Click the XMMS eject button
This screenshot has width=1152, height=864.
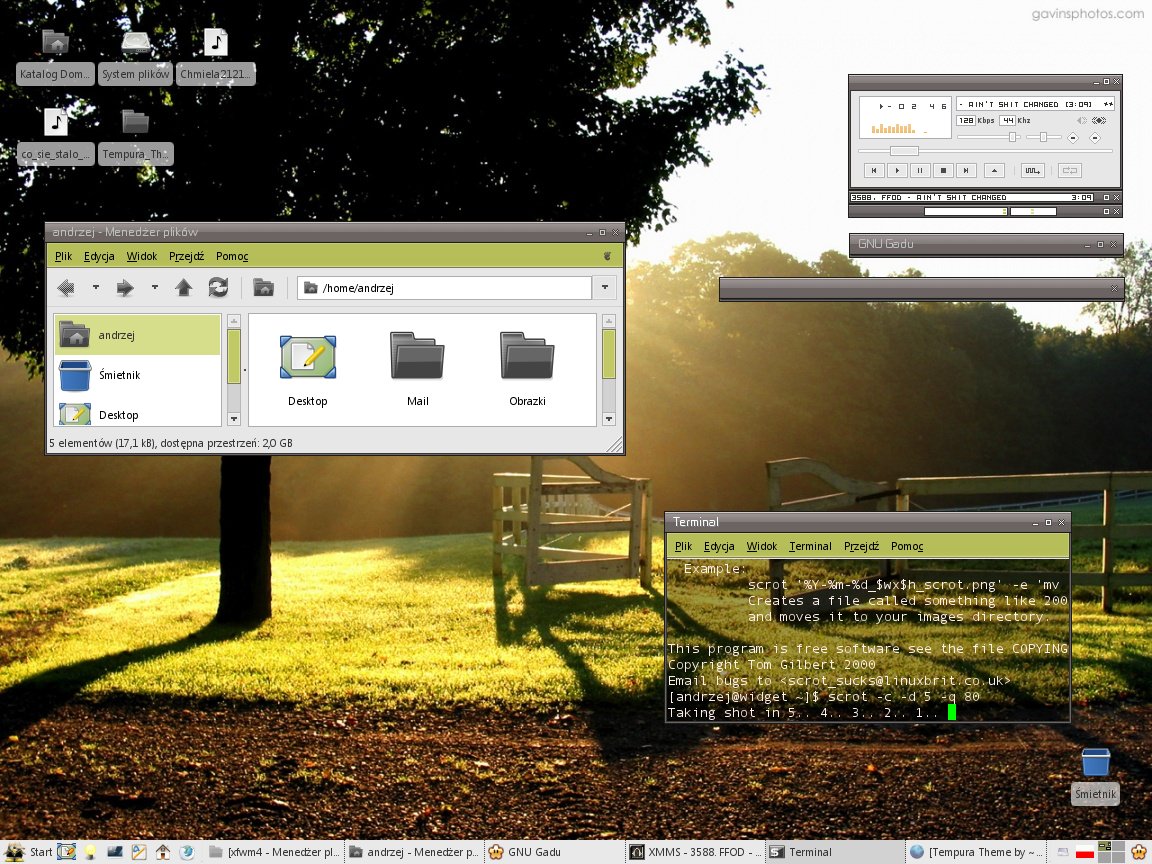tap(994, 170)
